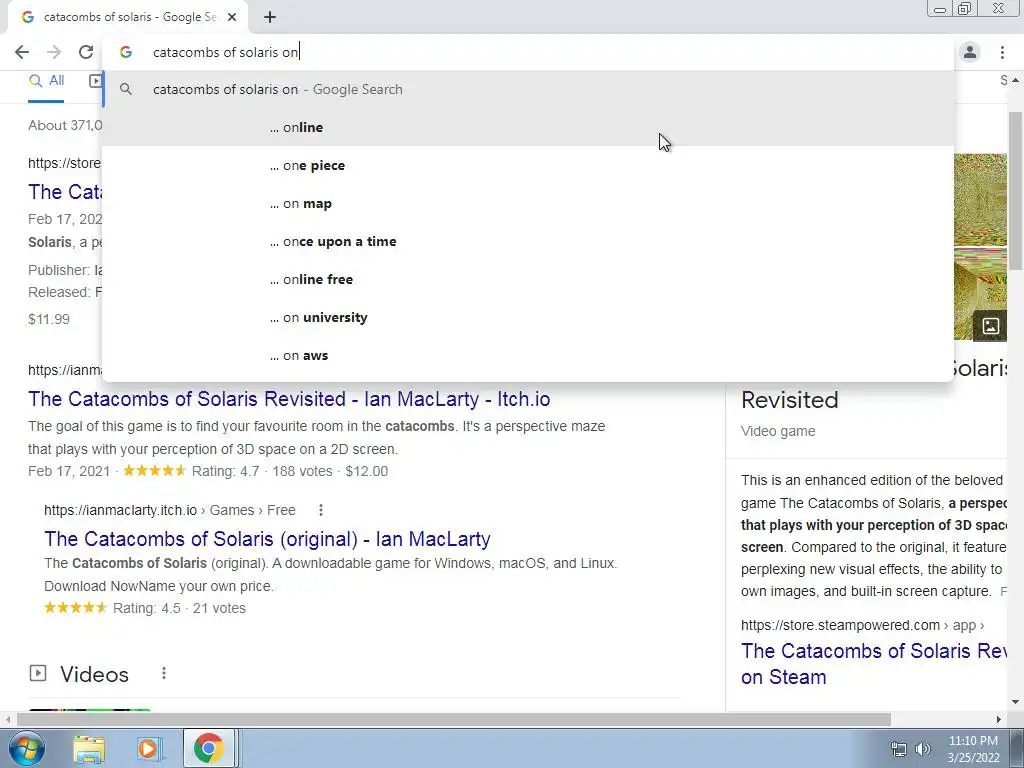The image size is (1024, 768).
Task: Open The Catacombs of Solaris (original) link
Action: [267, 539]
